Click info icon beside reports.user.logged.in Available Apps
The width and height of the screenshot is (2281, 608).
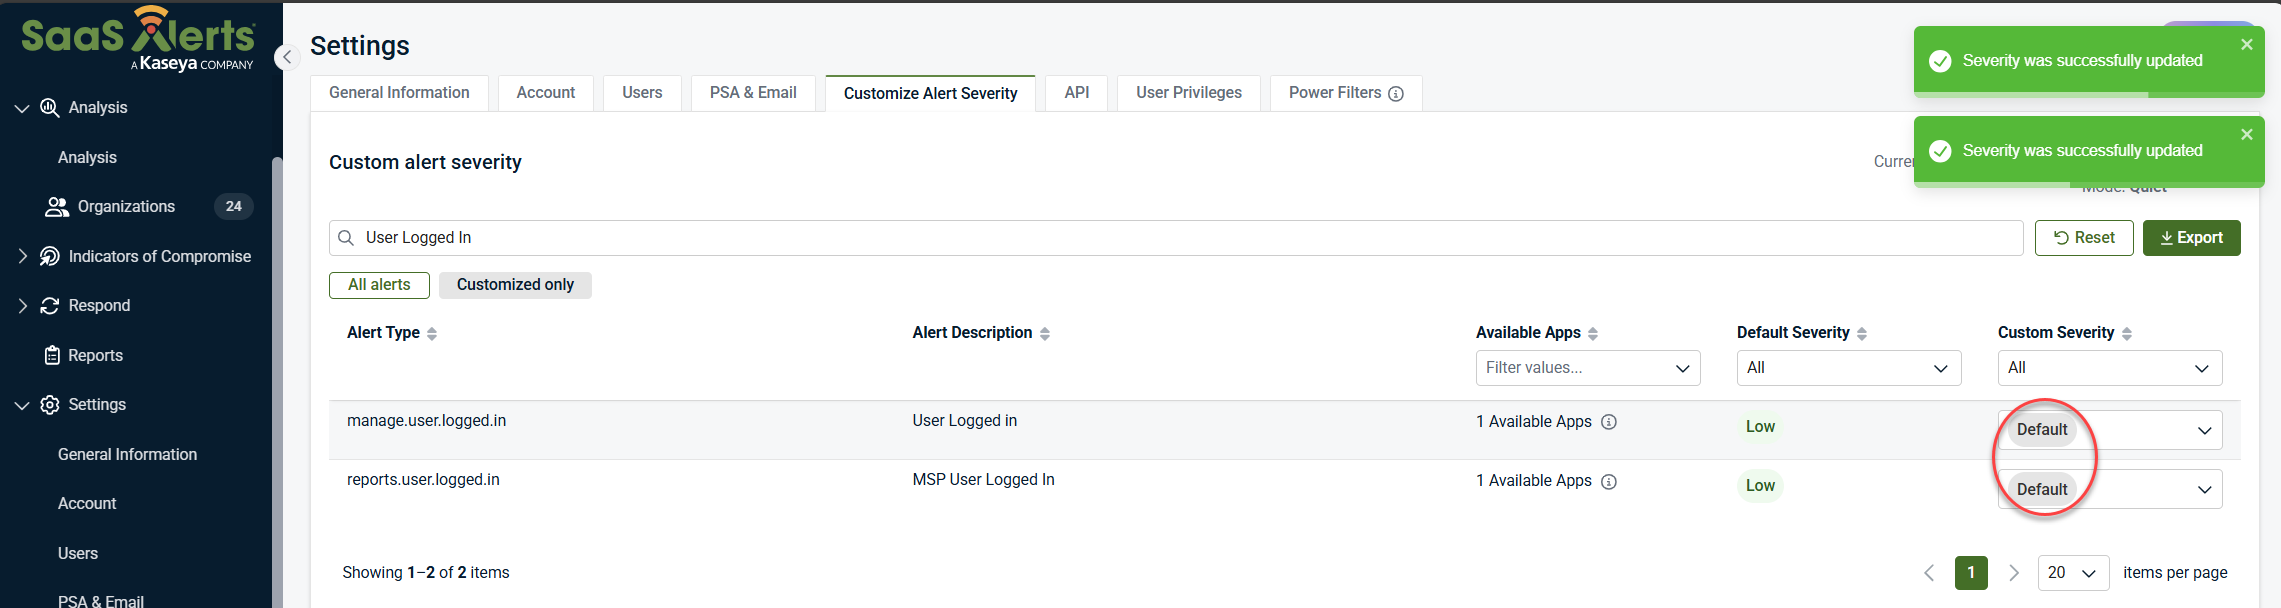click(1609, 482)
